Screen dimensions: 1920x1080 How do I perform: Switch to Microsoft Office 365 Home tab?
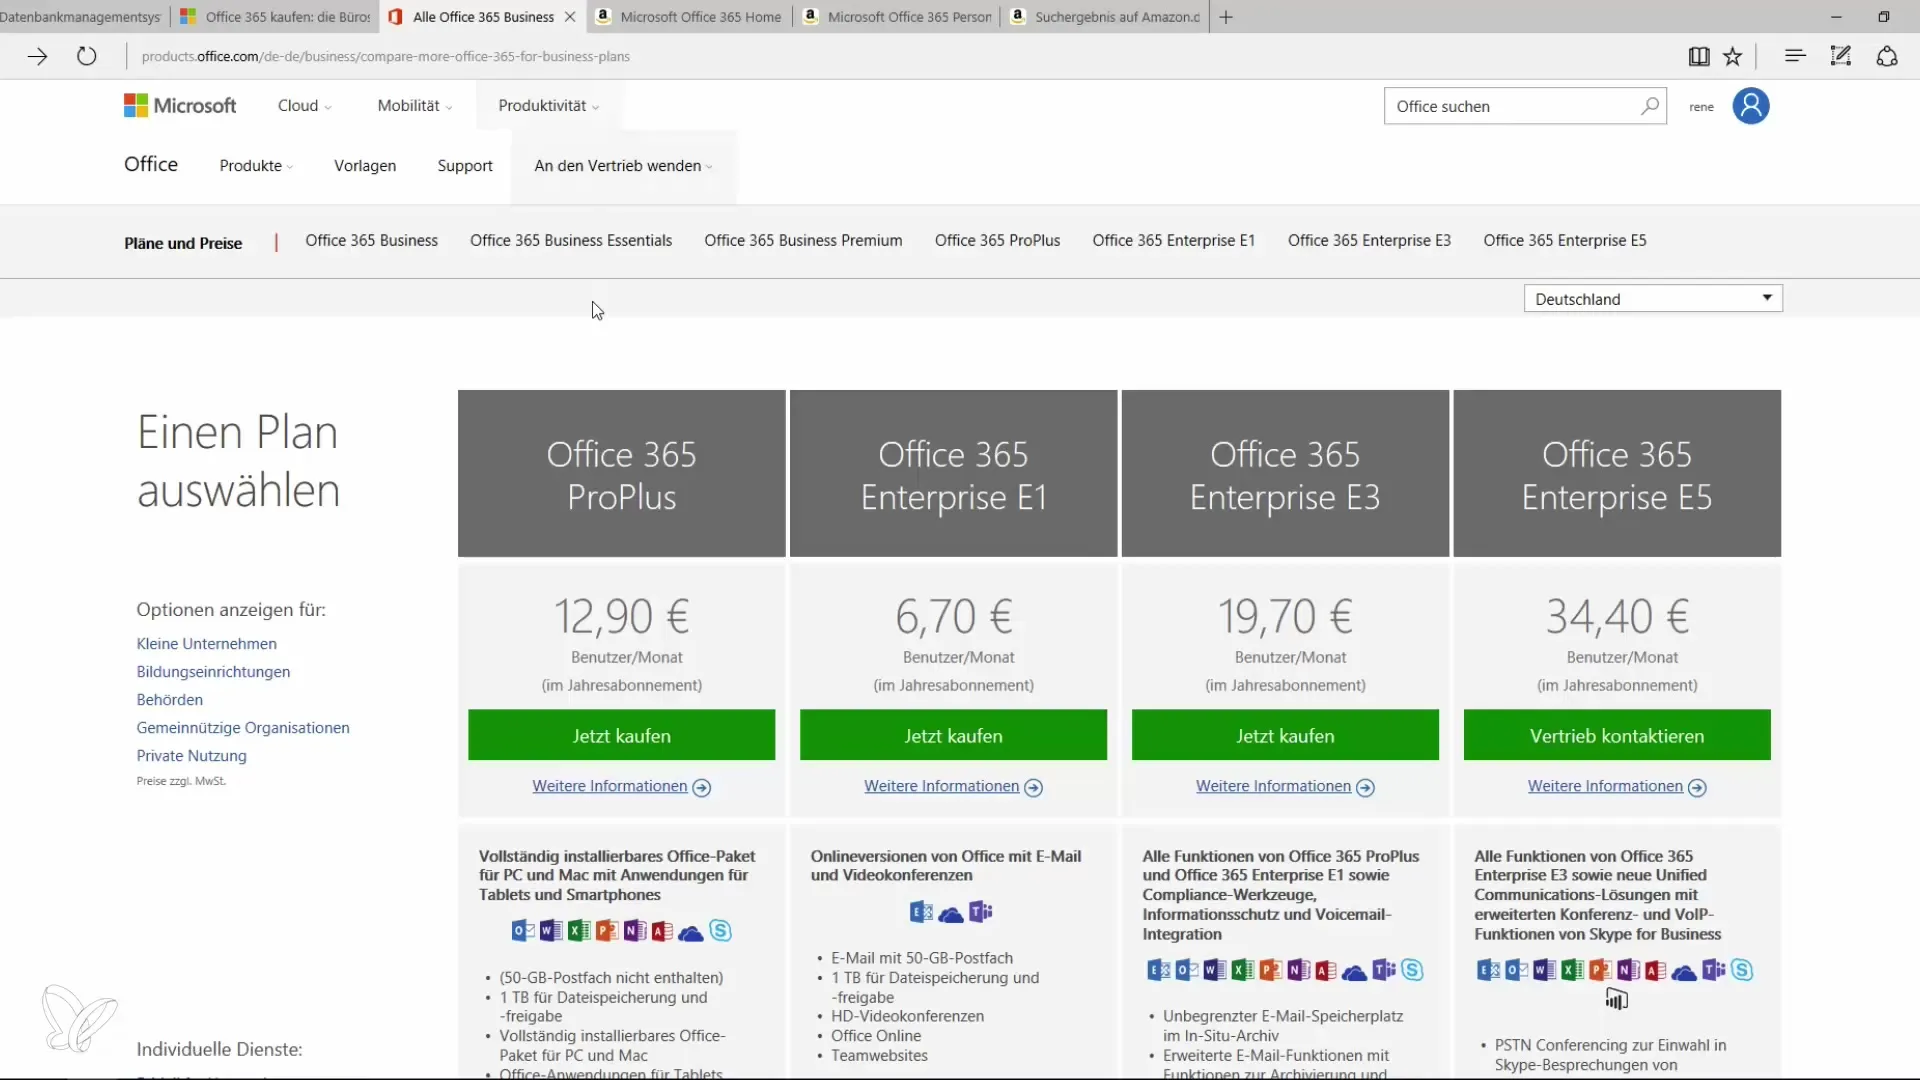689,17
